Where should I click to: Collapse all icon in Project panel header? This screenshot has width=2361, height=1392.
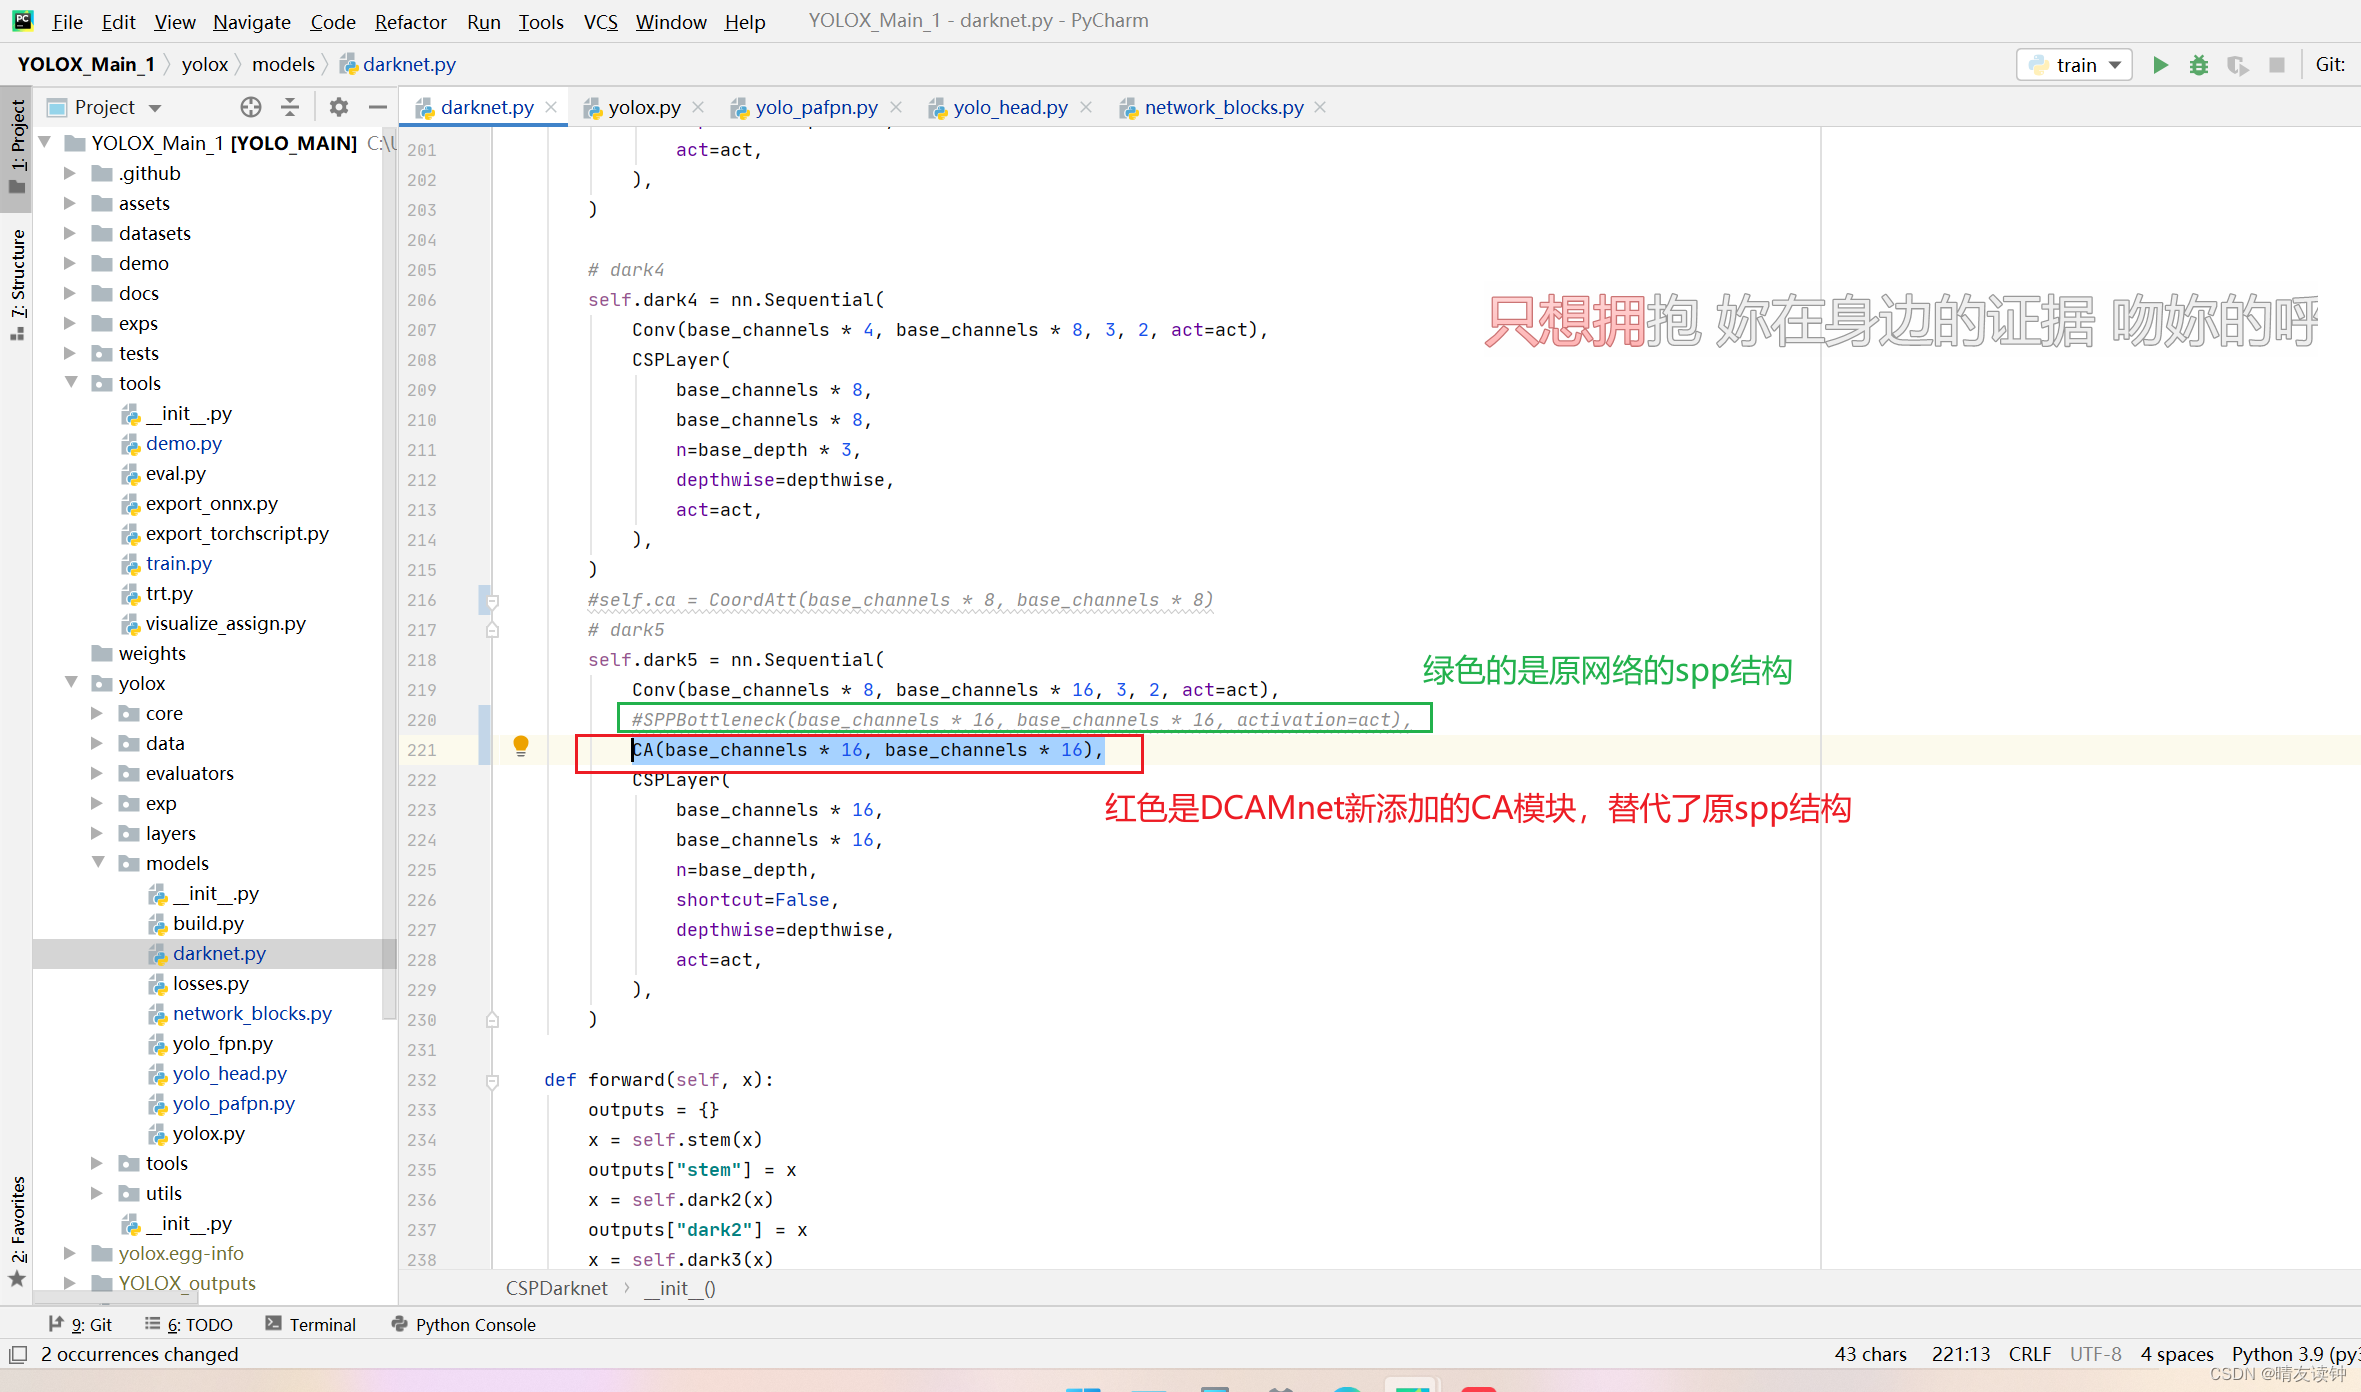point(290,107)
